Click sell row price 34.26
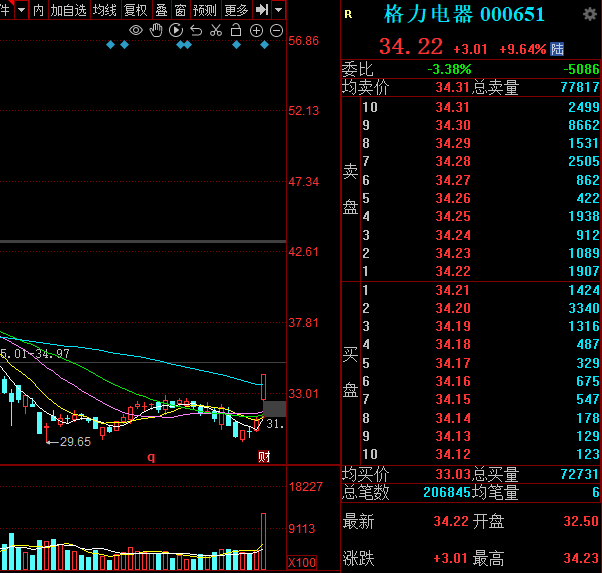The width and height of the screenshot is (602, 573). (x=453, y=198)
